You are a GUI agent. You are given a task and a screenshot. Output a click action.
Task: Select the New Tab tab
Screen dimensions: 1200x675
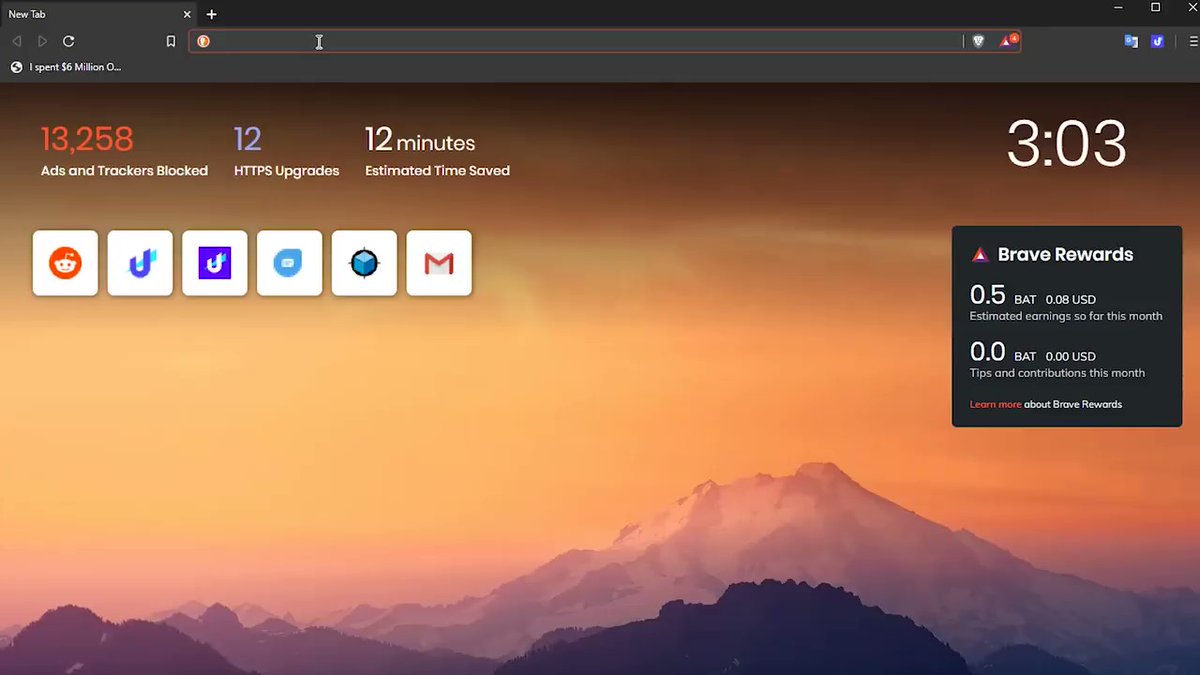pyautogui.click(x=98, y=14)
